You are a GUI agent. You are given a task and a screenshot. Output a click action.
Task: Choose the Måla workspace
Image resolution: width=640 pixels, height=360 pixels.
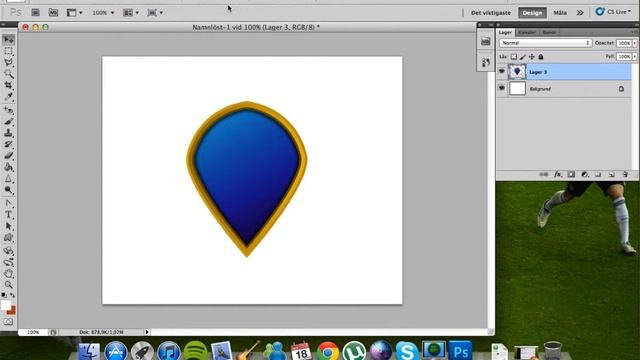tap(560, 13)
